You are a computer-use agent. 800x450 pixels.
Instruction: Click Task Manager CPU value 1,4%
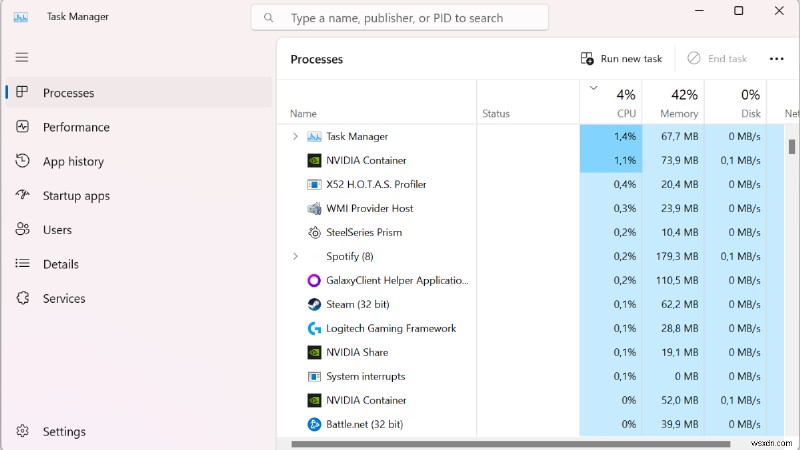[624, 136]
